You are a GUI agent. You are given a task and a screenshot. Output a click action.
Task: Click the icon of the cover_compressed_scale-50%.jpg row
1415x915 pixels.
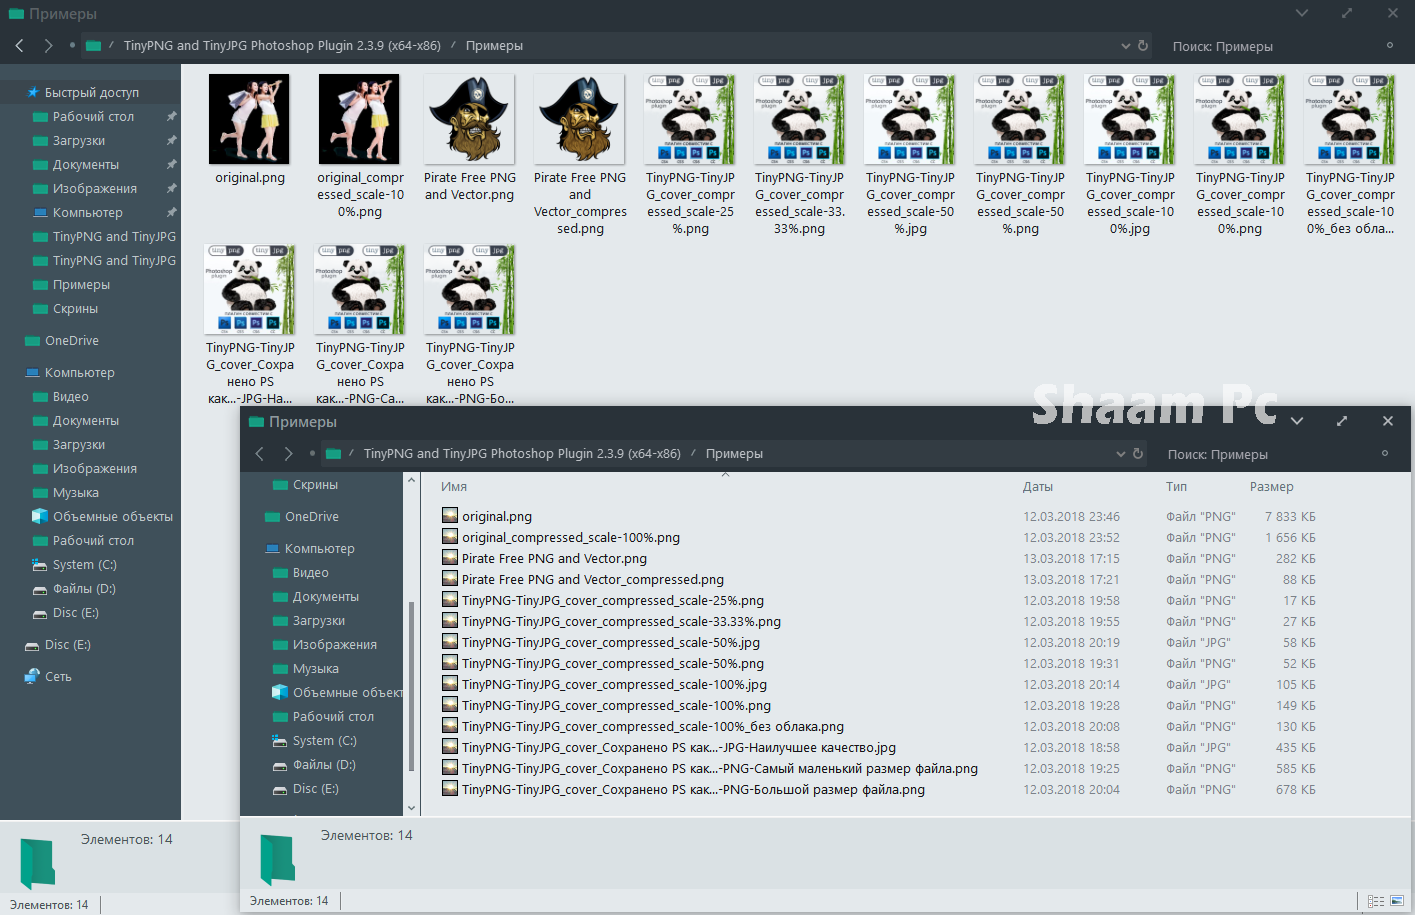pos(450,642)
